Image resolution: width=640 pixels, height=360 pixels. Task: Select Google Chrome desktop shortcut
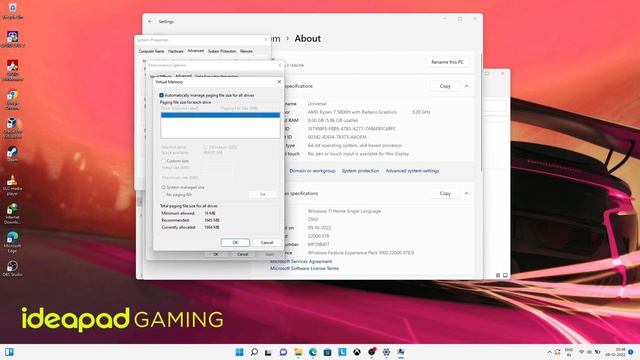12,99
